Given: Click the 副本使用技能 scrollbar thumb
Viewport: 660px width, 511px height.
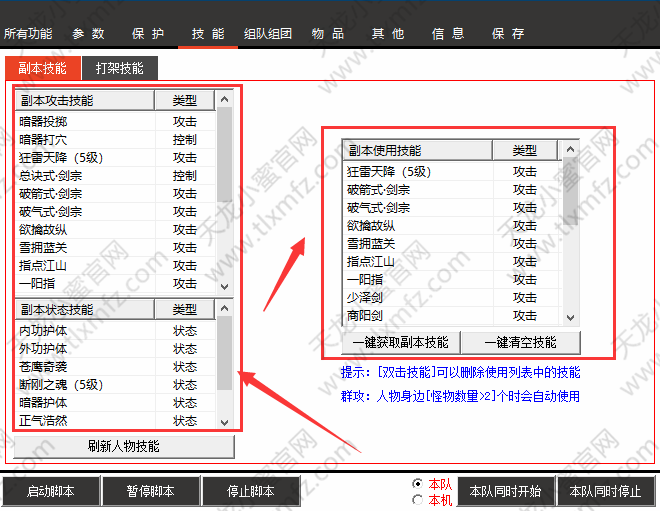Looking at the screenshot, I should pos(570,192).
